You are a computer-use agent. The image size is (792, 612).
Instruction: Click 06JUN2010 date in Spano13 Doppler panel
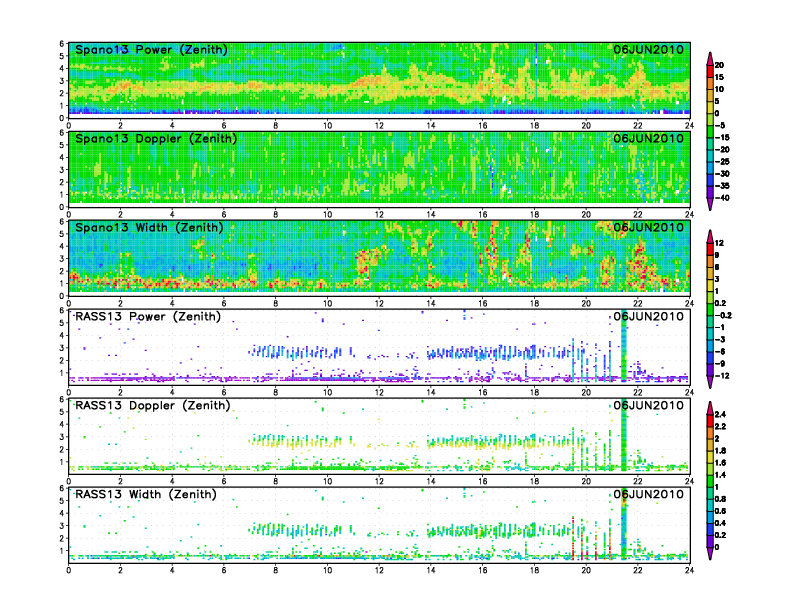[649, 139]
